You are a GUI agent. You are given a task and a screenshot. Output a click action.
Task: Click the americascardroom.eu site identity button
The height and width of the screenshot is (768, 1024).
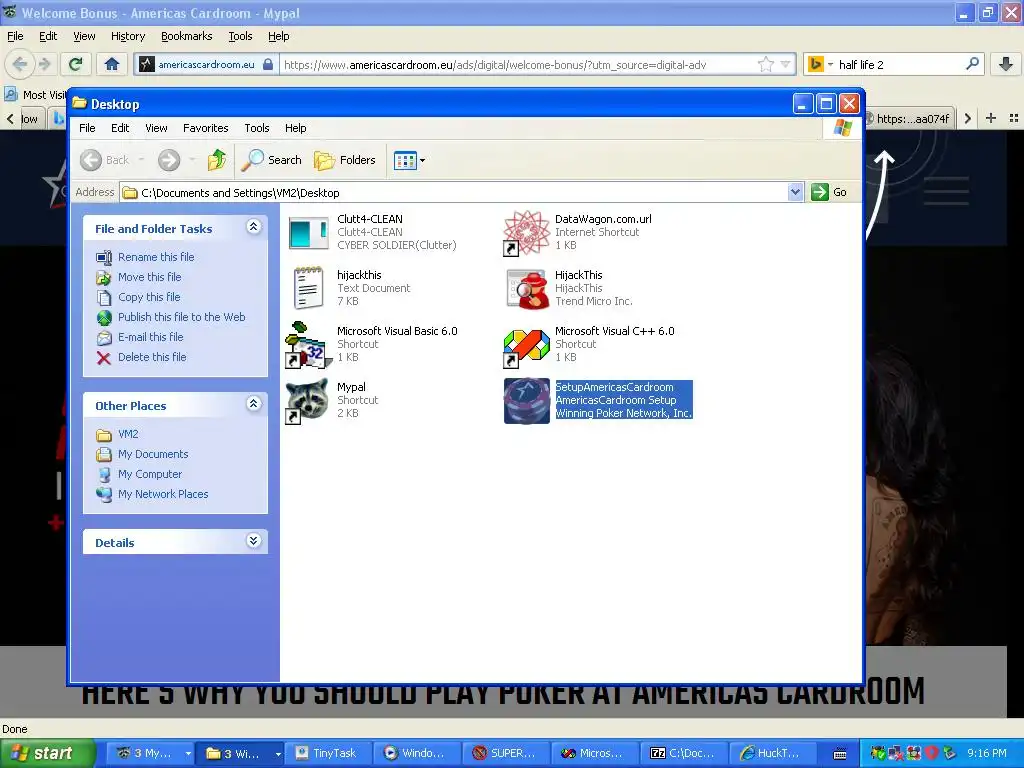pos(207,65)
